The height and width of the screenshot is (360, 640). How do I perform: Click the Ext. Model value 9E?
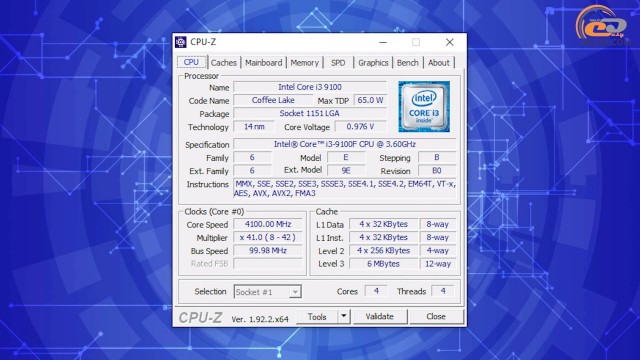346,170
